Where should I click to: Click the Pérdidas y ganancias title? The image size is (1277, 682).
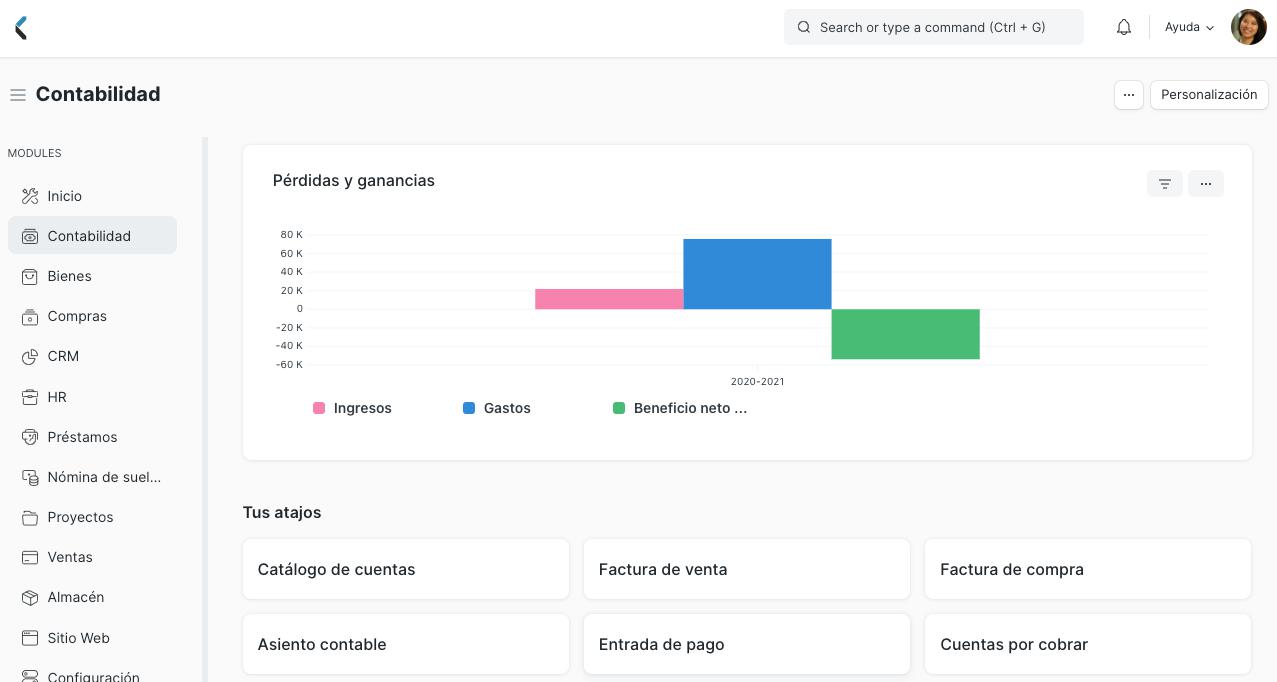click(x=354, y=181)
